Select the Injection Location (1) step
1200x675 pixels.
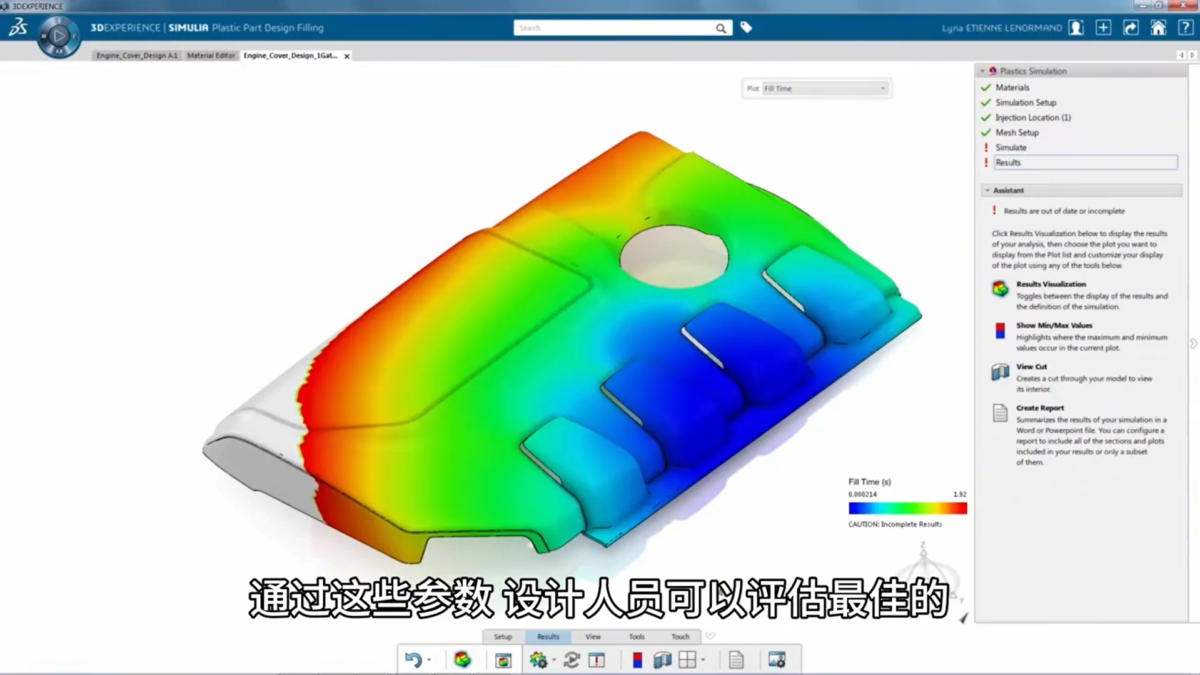[1032, 117]
